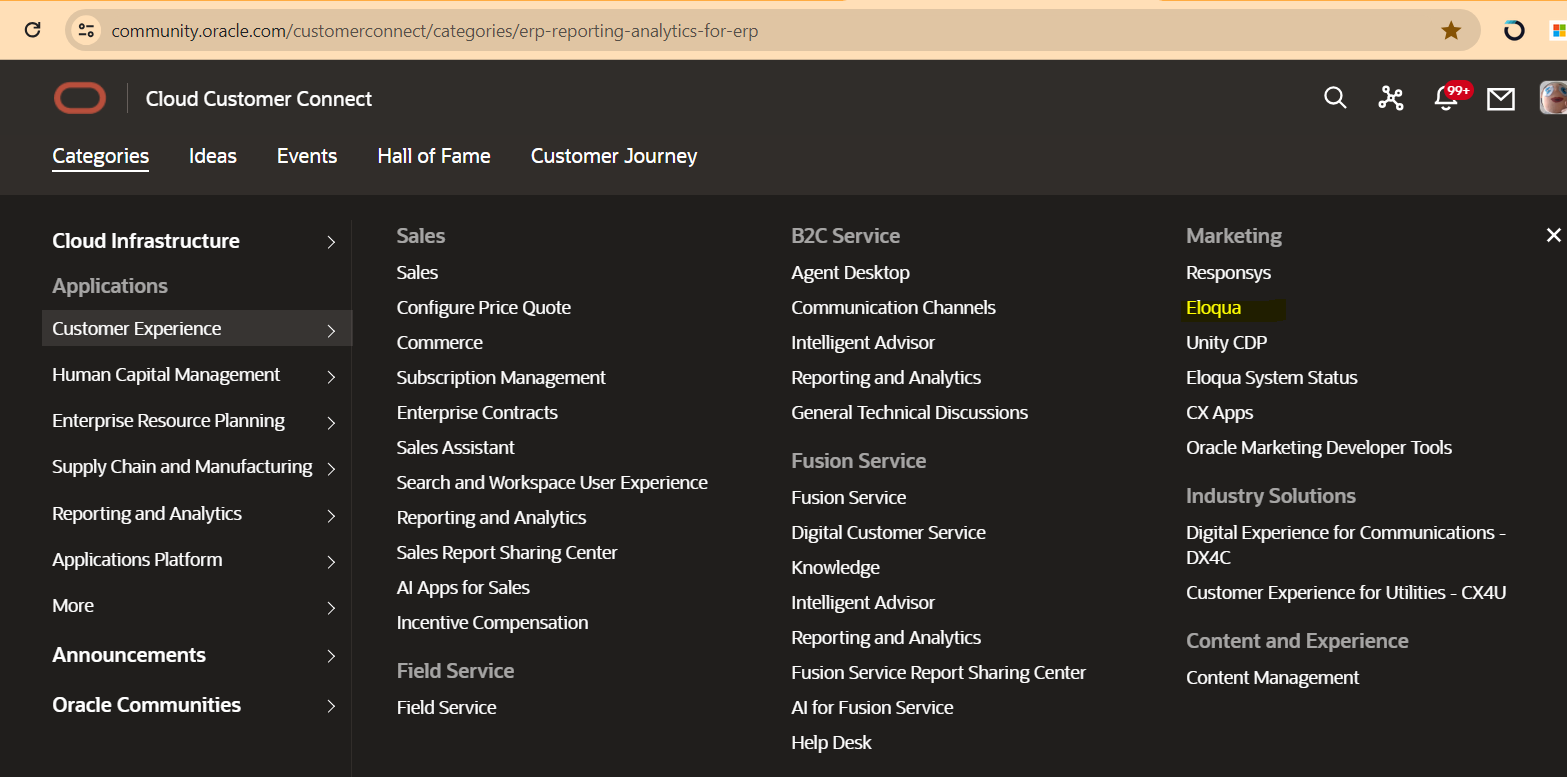Open the CX Apps link

coord(1220,413)
